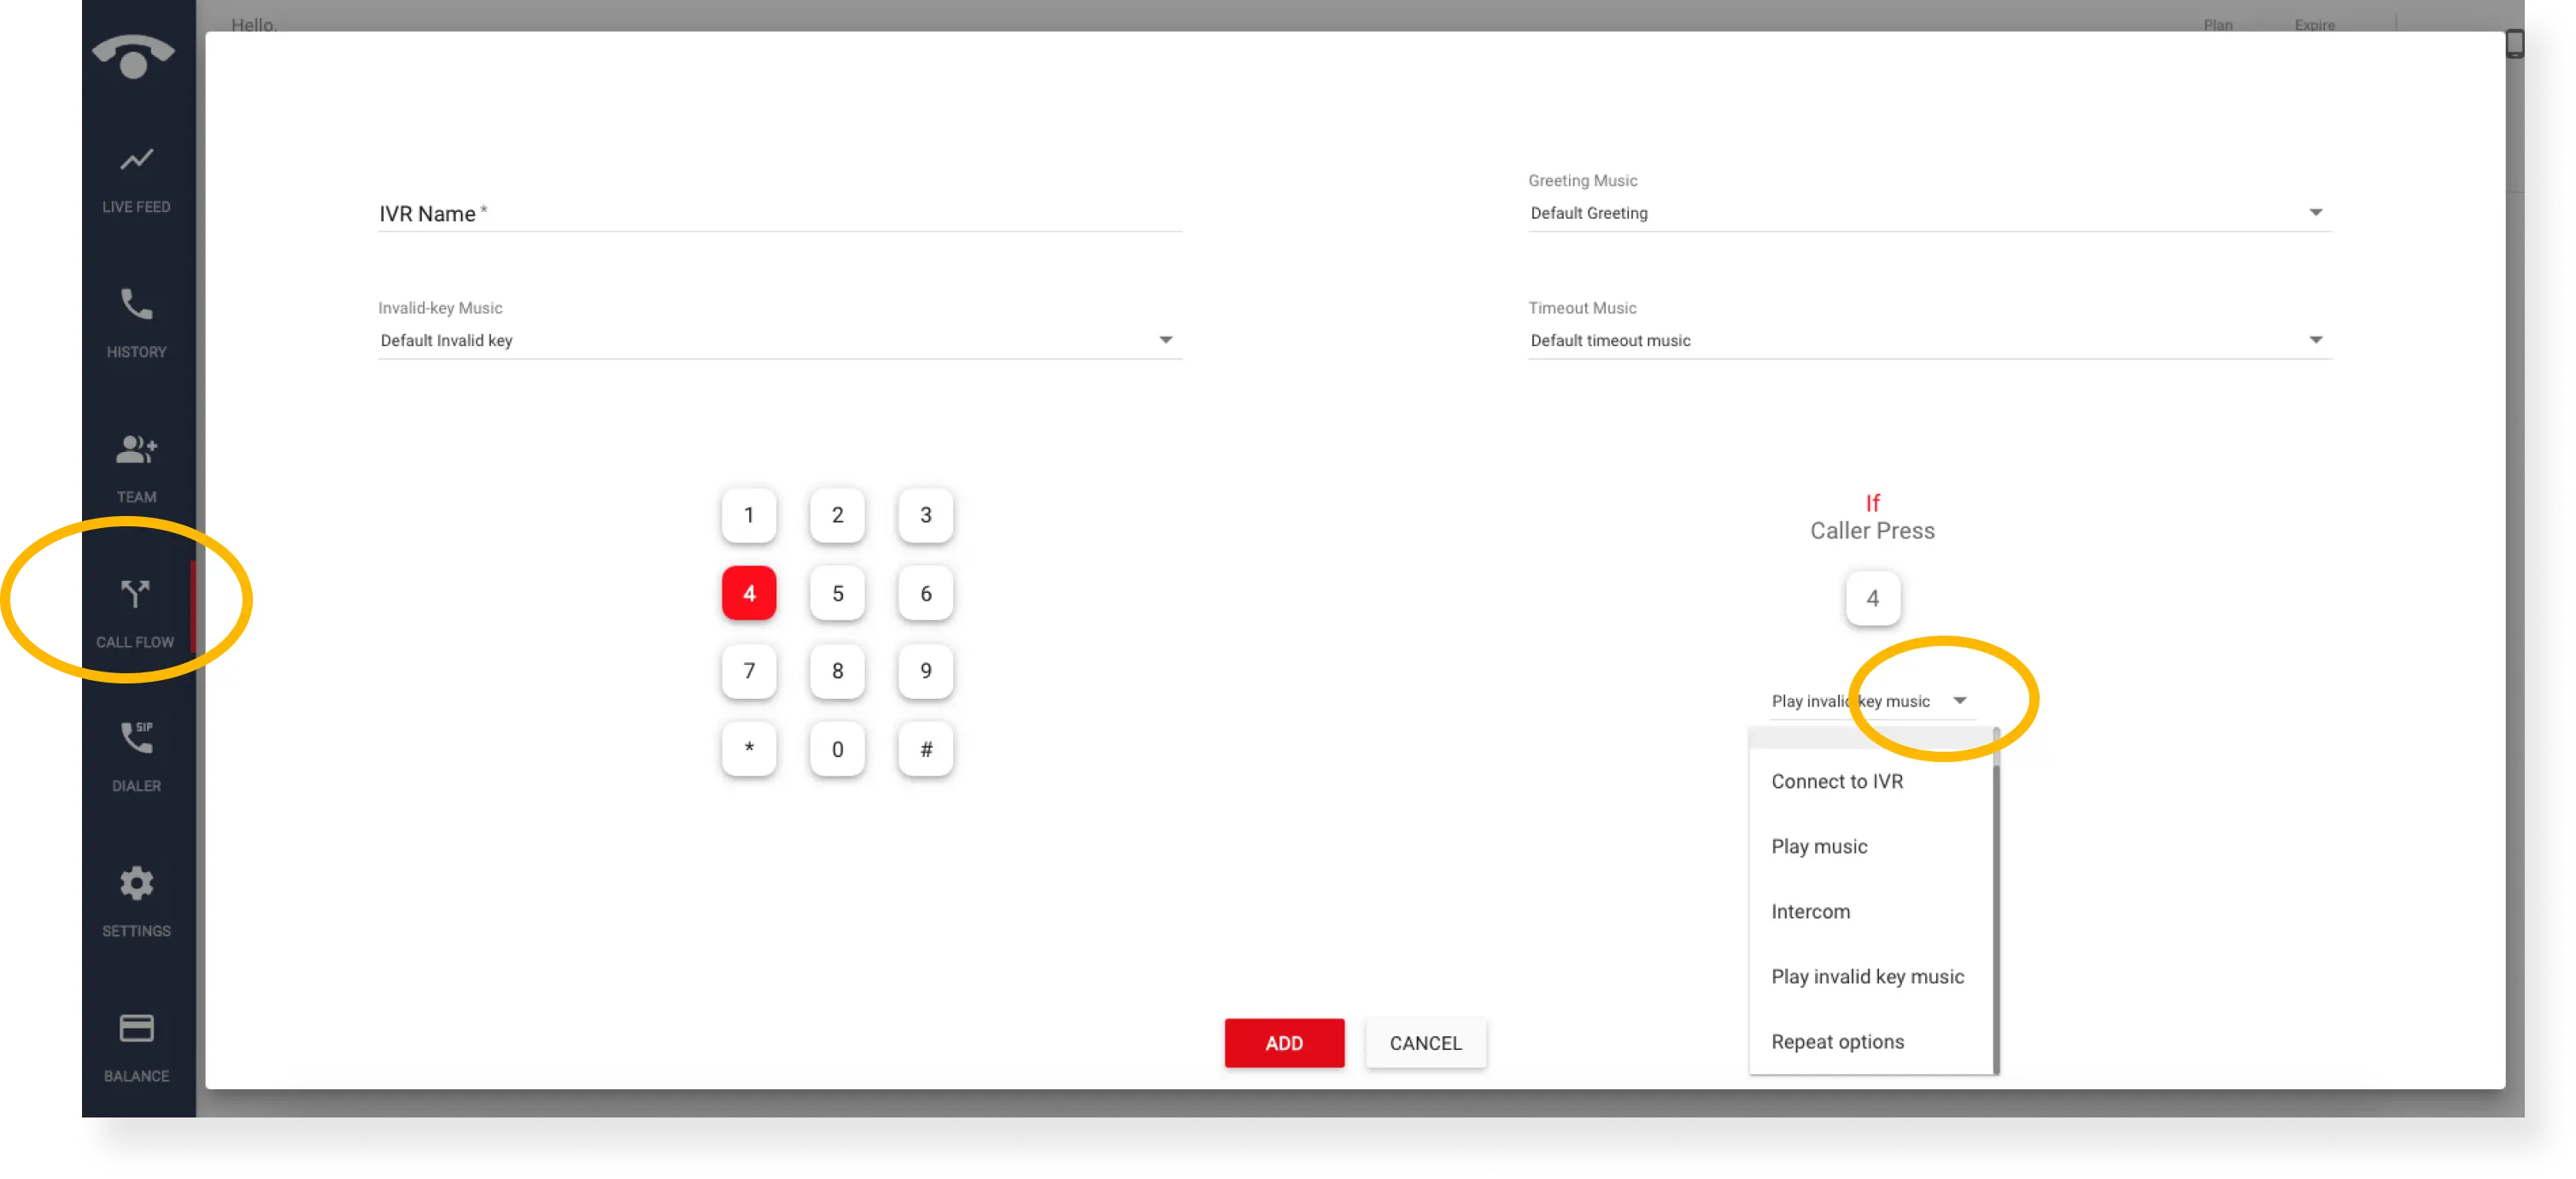
Task: Expand the Greeting Music dropdown
Action: click(x=2316, y=212)
